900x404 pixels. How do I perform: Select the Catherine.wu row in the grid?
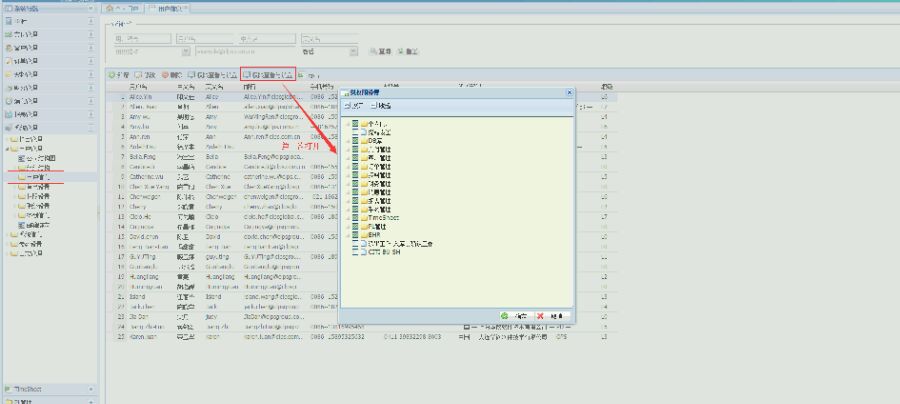(362, 177)
